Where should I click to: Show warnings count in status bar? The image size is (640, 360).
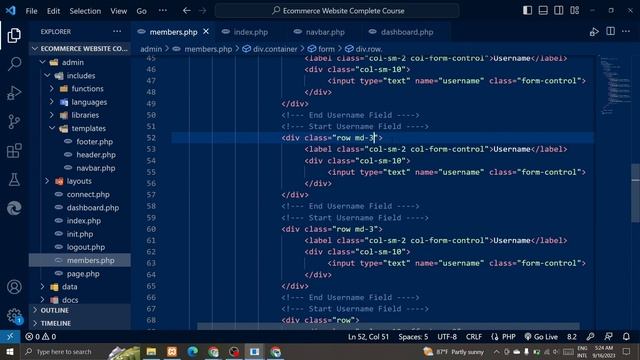(x=49, y=337)
